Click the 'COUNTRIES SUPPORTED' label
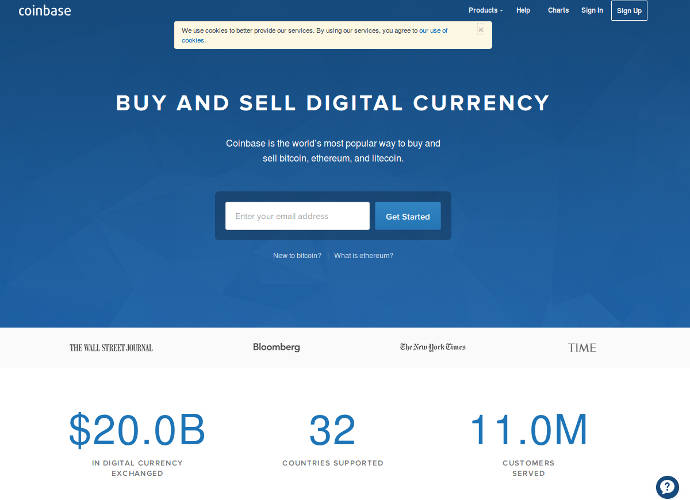This screenshot has width=690, height=500. point(333,463)
